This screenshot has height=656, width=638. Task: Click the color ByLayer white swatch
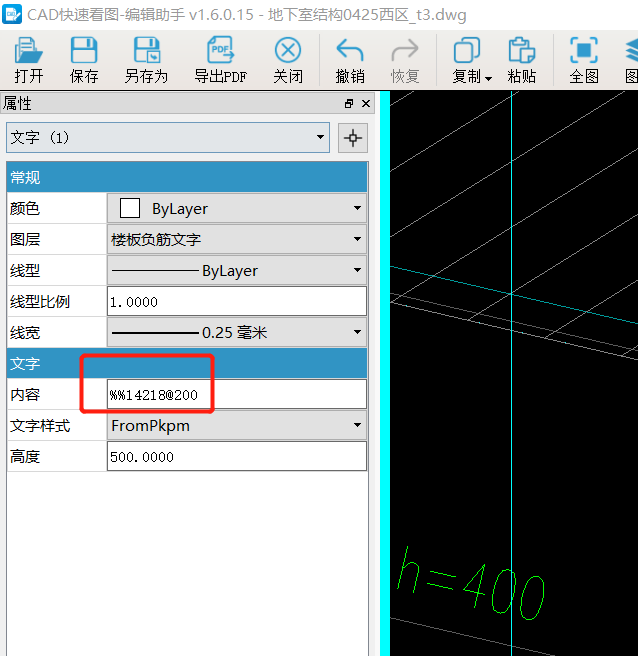pos(130,208)
